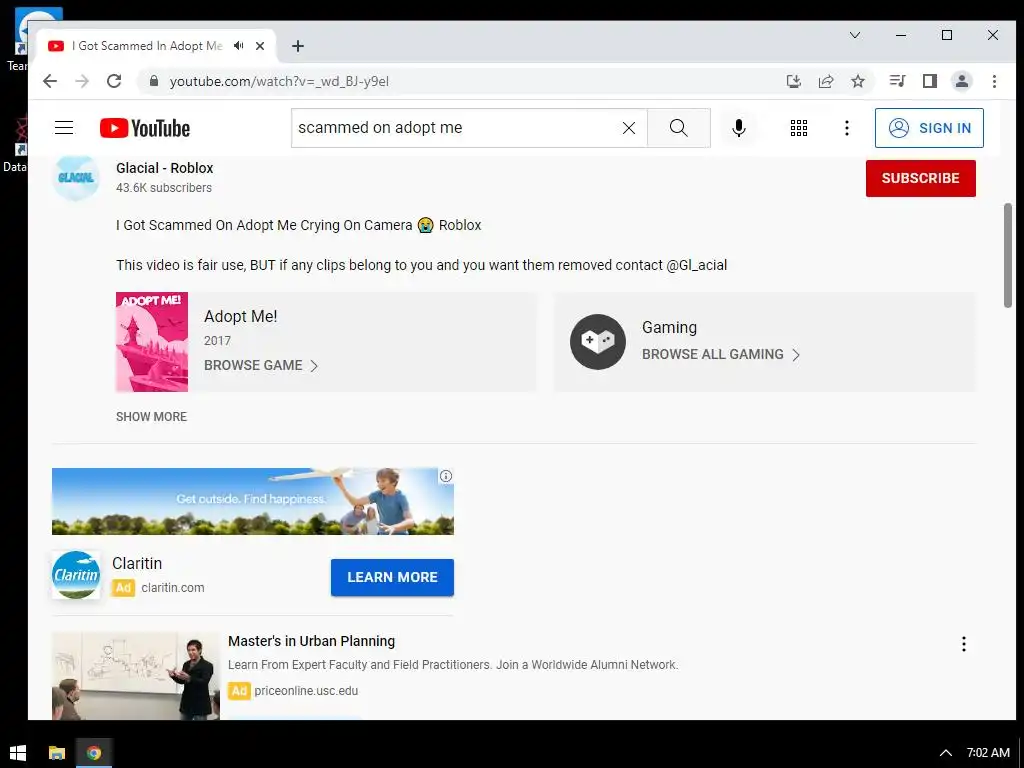The height and width of the screenshot is (768, 1024).
Task: Open the YouTube apps grid icon
Action: tap(799, 128)
